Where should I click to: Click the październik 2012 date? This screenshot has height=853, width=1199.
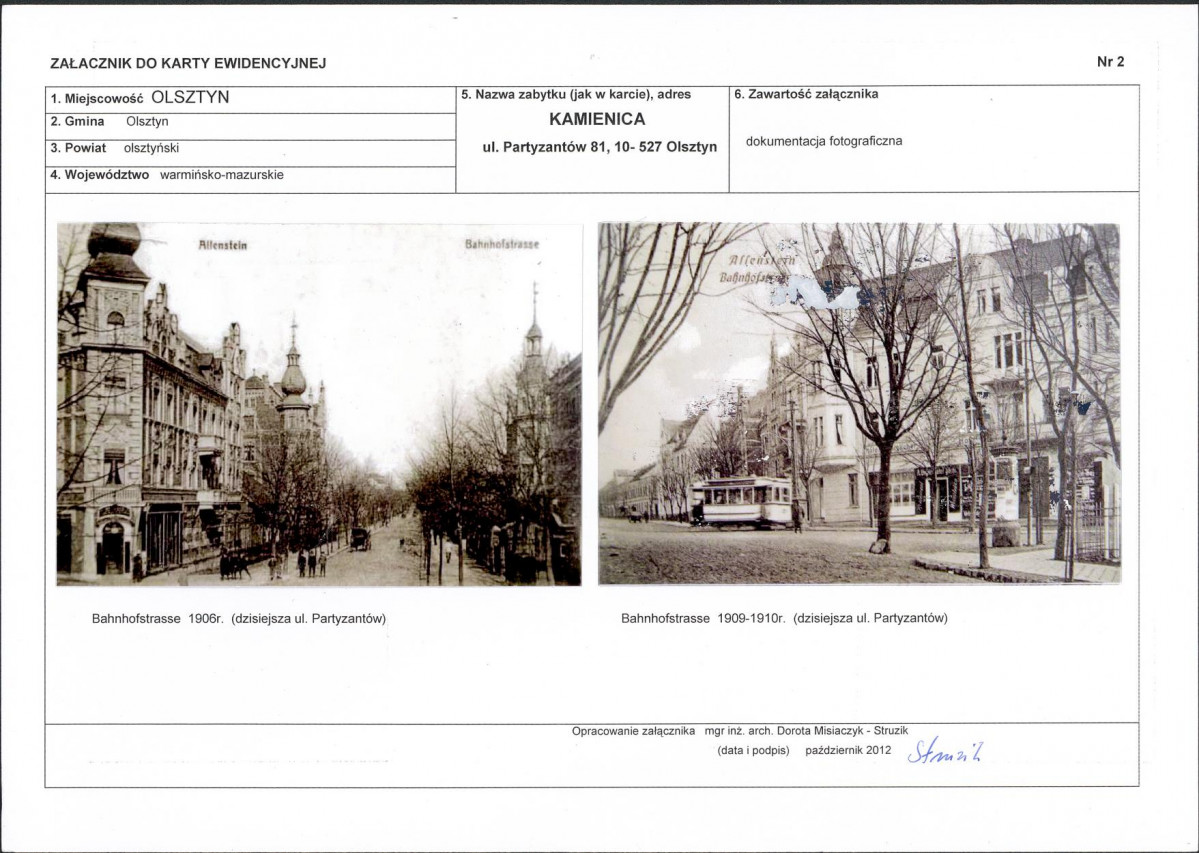(x=847, y=750)
